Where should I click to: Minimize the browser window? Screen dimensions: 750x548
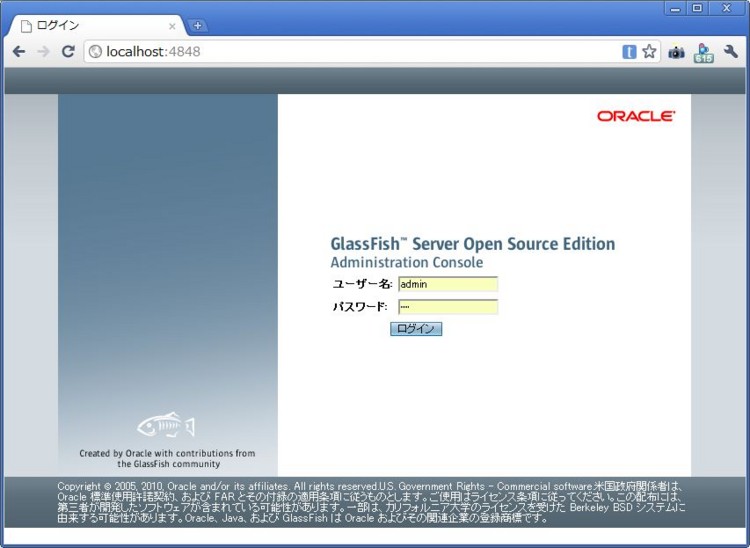tap(675, 9)
